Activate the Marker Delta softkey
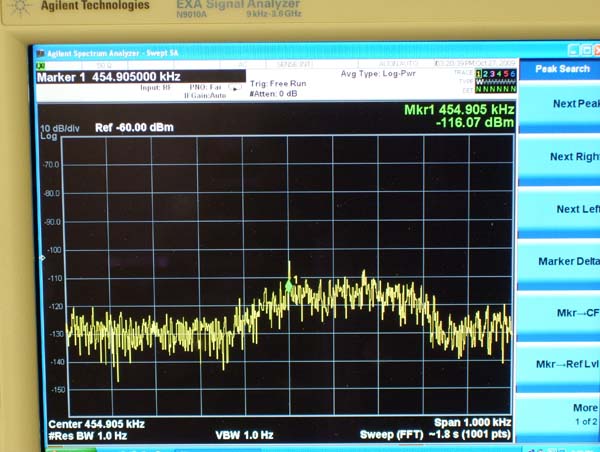Screen dimensions: 600x452 tap(560, 262)
